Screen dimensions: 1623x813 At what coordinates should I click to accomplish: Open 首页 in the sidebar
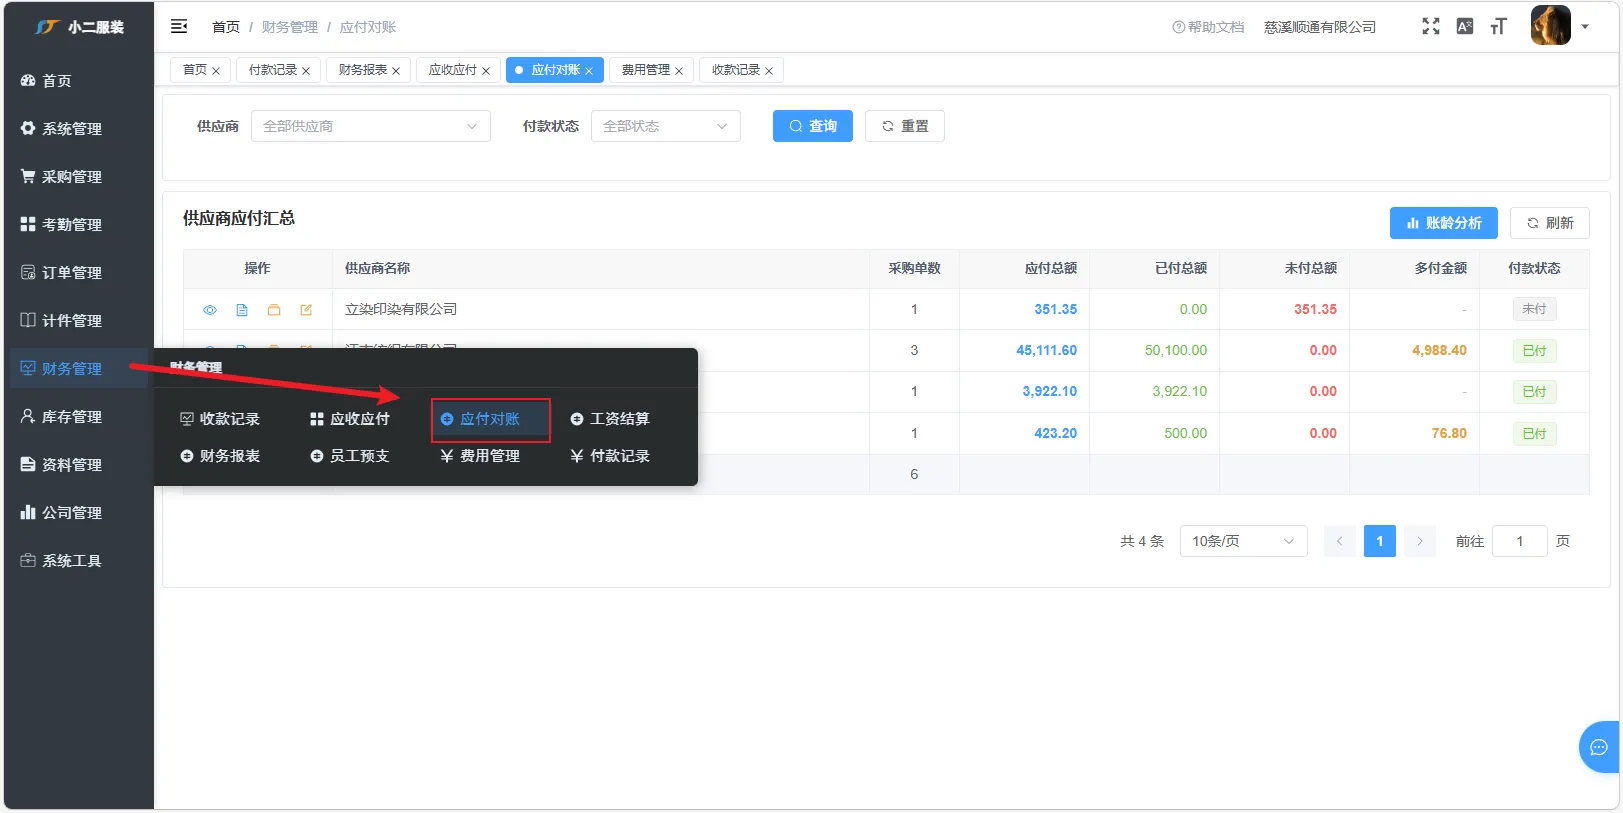coord(79,81)
